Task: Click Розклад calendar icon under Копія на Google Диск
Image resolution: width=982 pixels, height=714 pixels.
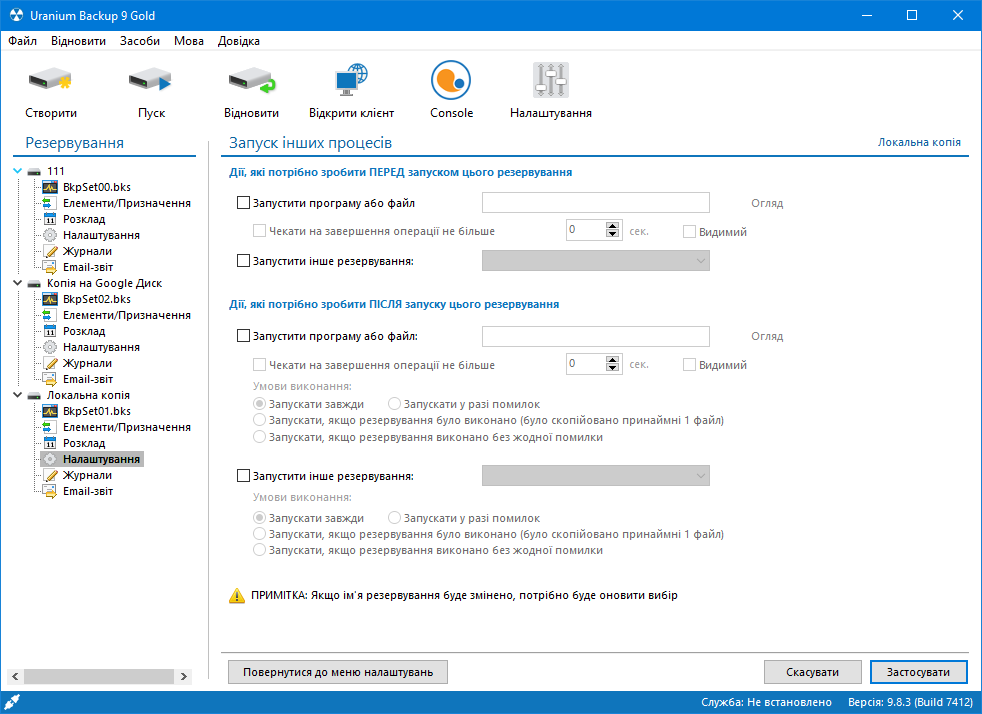Action: (50, 331)
